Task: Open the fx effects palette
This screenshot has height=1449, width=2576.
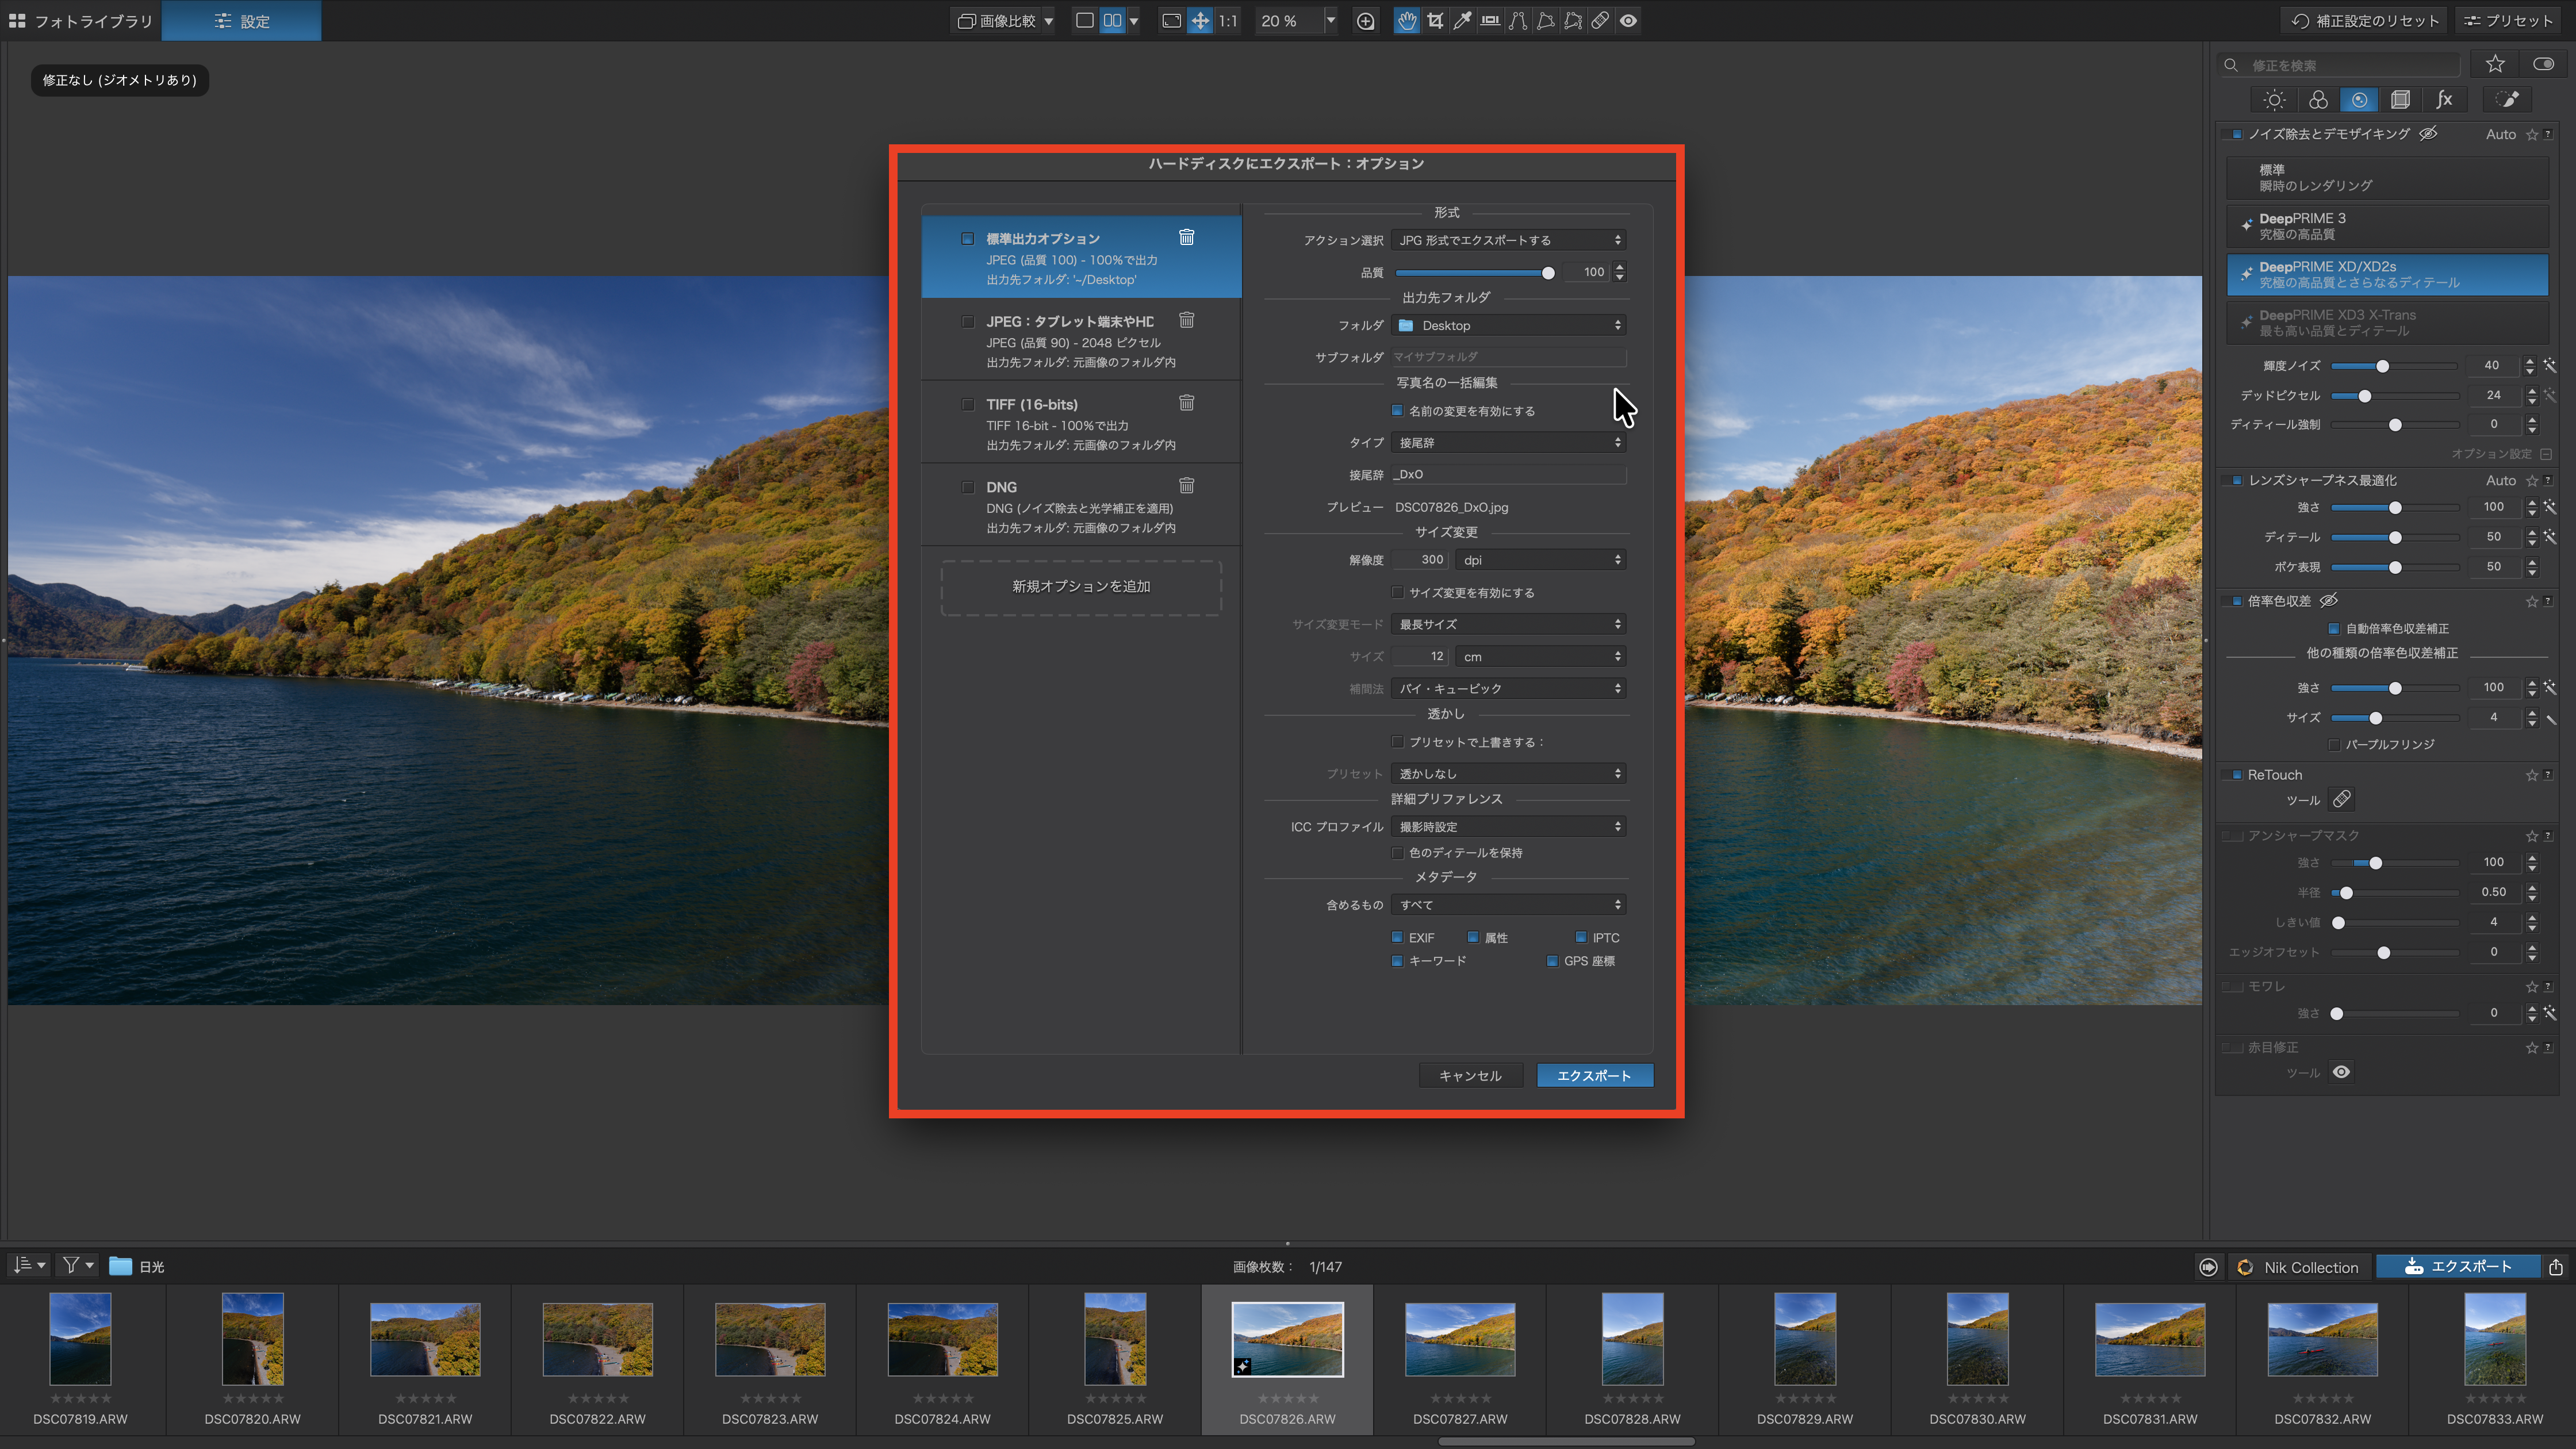Action: tap(2444, 100)
